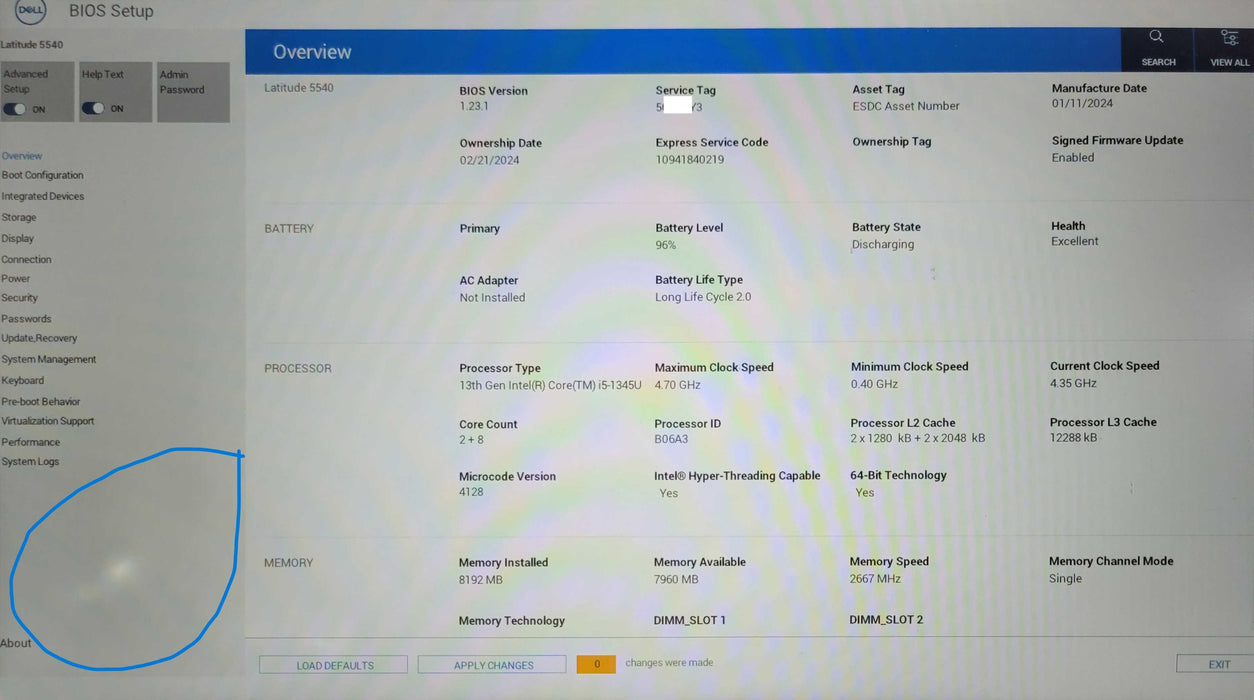Open Passwords section
Image resolution: width=1254 pixels, height=700 pixels.
coord(26,318)
